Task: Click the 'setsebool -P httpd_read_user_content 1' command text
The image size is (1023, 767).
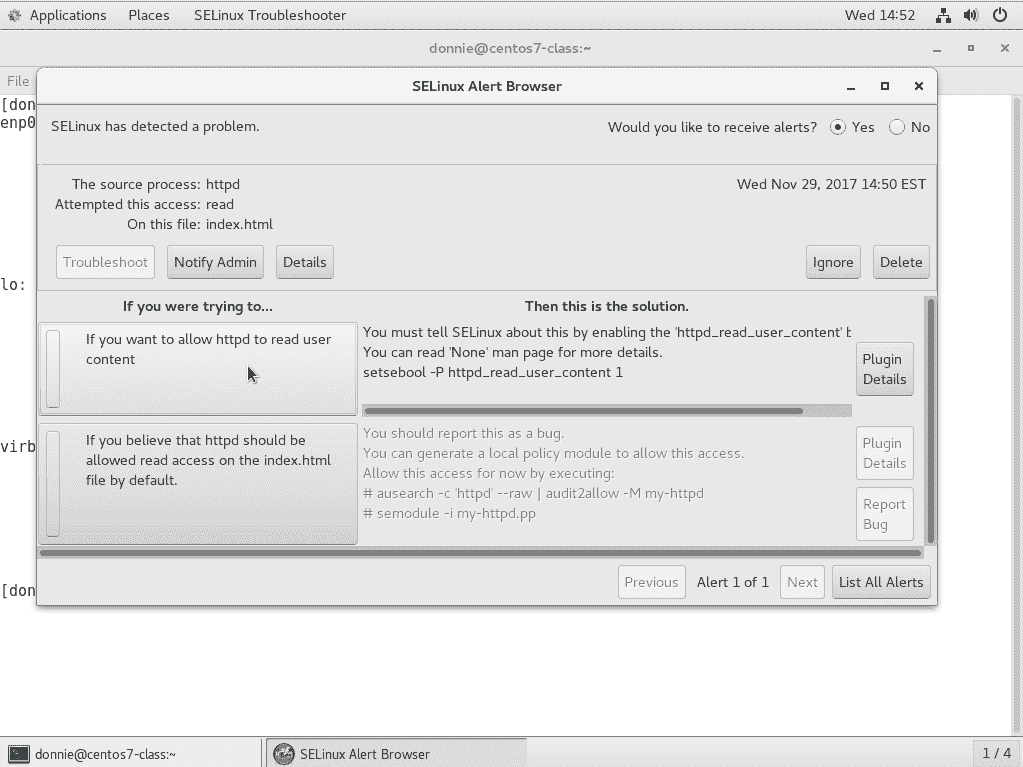Action: [493, 372]
